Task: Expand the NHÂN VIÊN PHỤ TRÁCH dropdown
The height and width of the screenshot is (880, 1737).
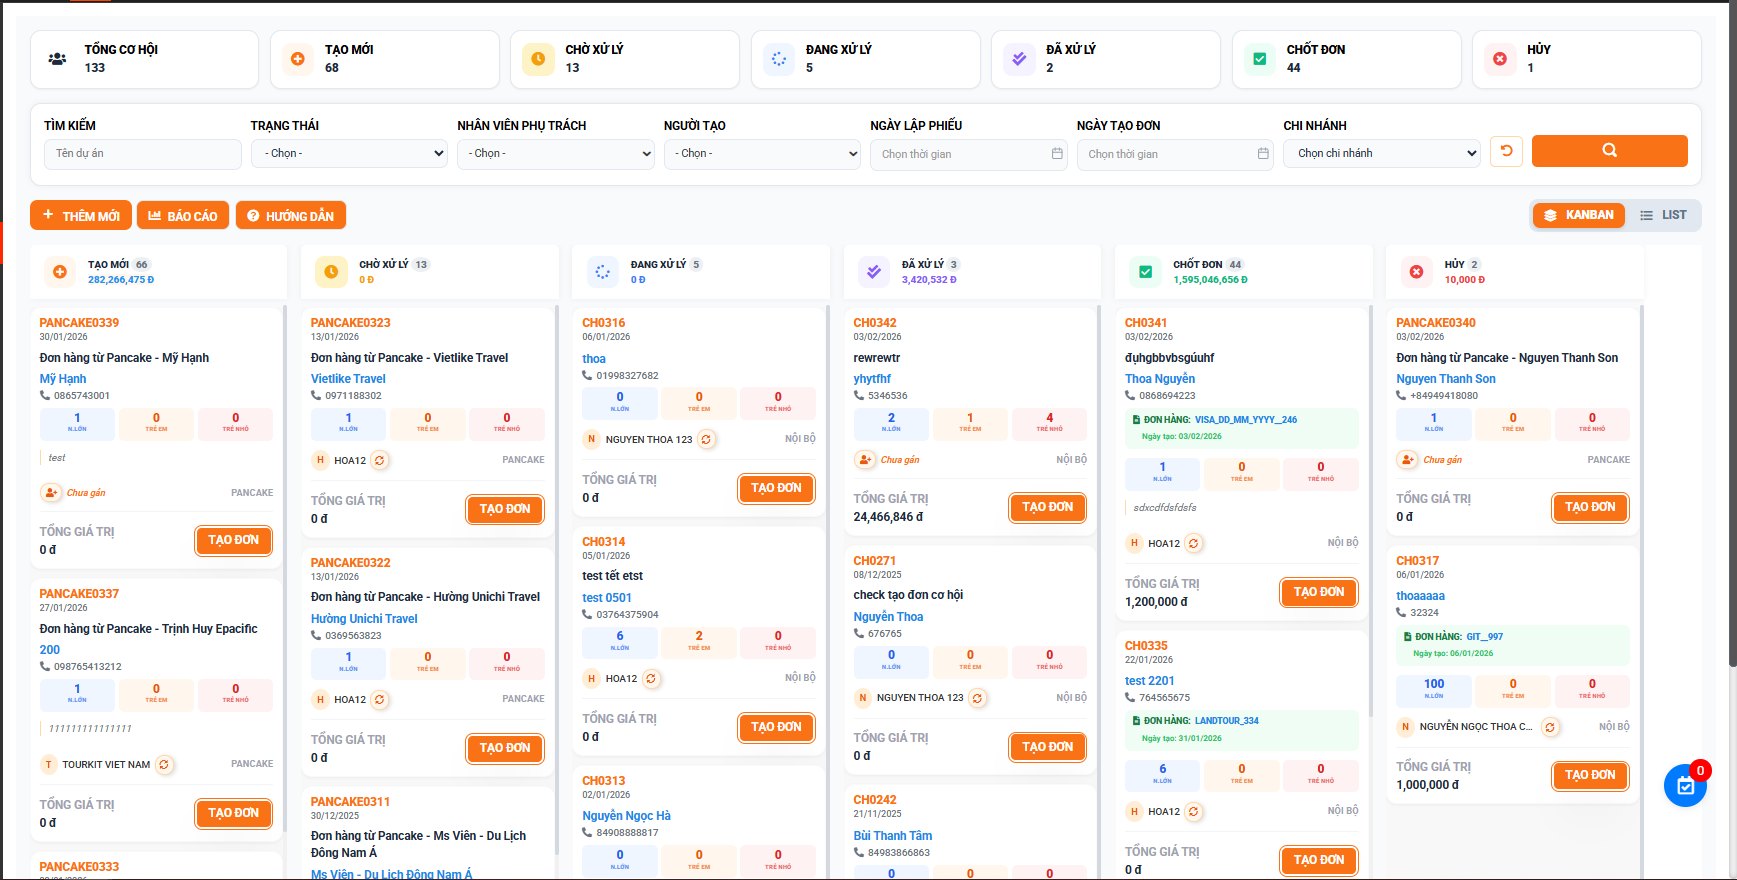Action: (x=555, y=154)
